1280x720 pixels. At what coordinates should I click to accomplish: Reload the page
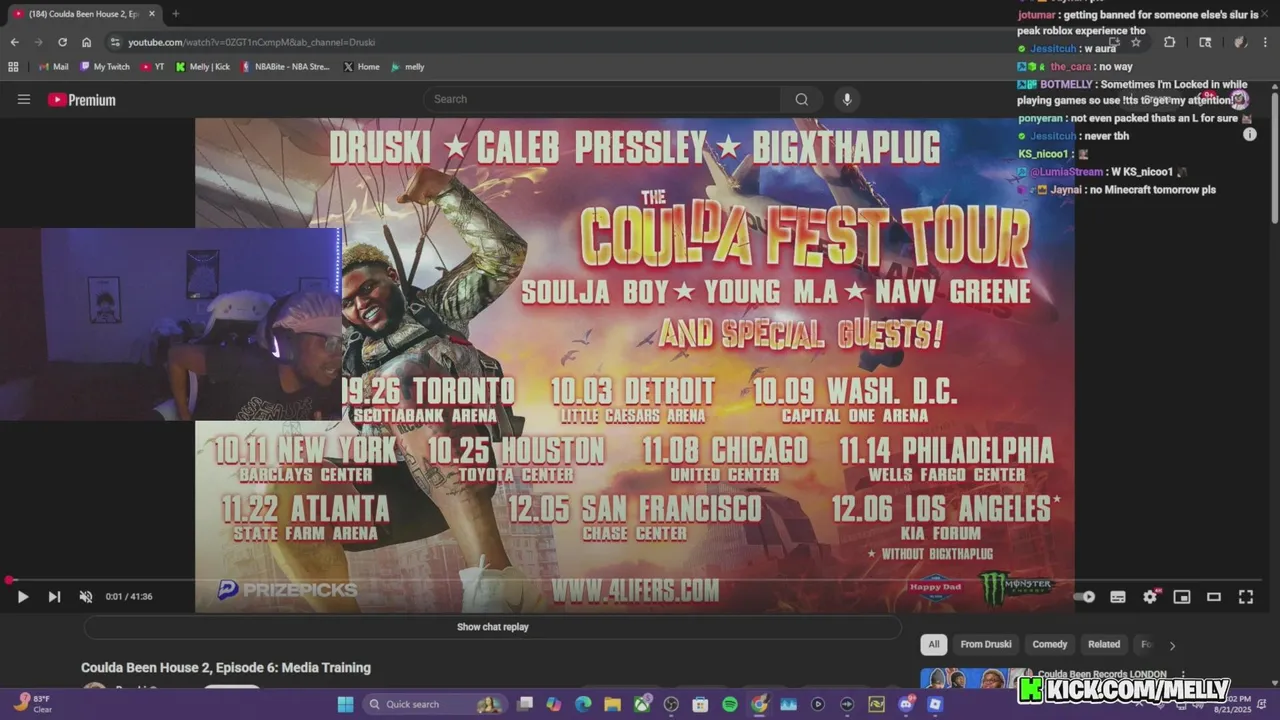(62, 42)
